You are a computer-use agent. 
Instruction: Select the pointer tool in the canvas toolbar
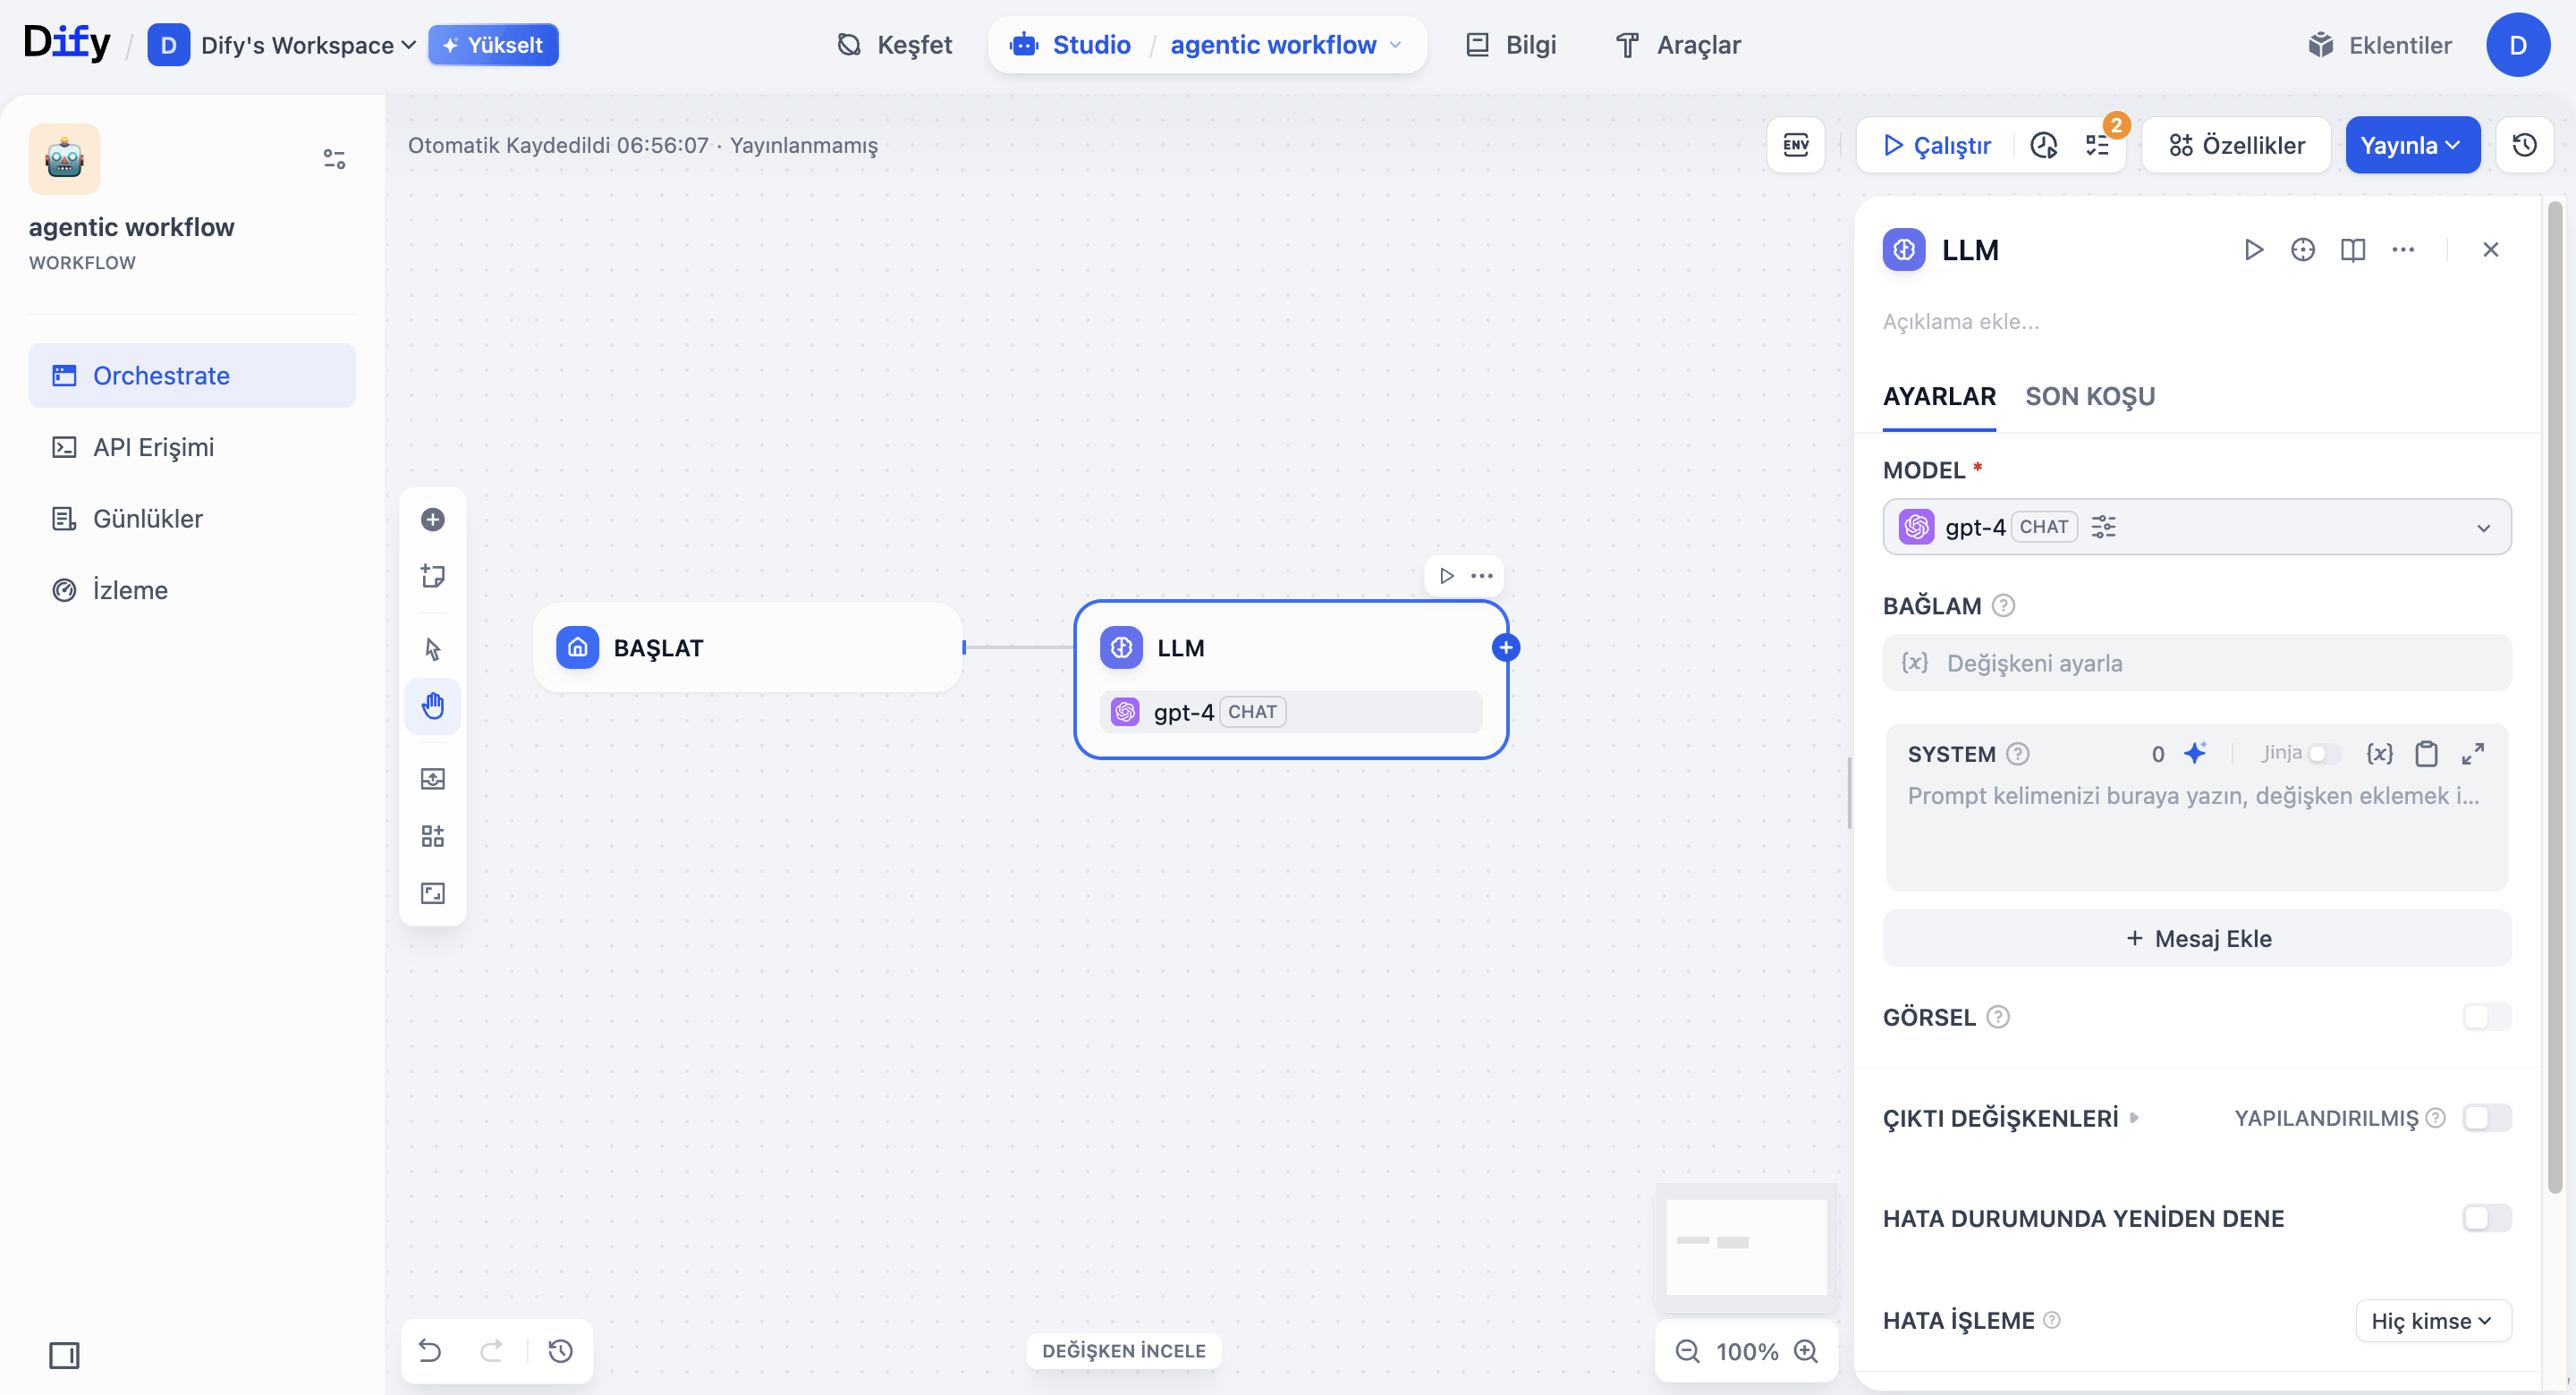[433, 648]
